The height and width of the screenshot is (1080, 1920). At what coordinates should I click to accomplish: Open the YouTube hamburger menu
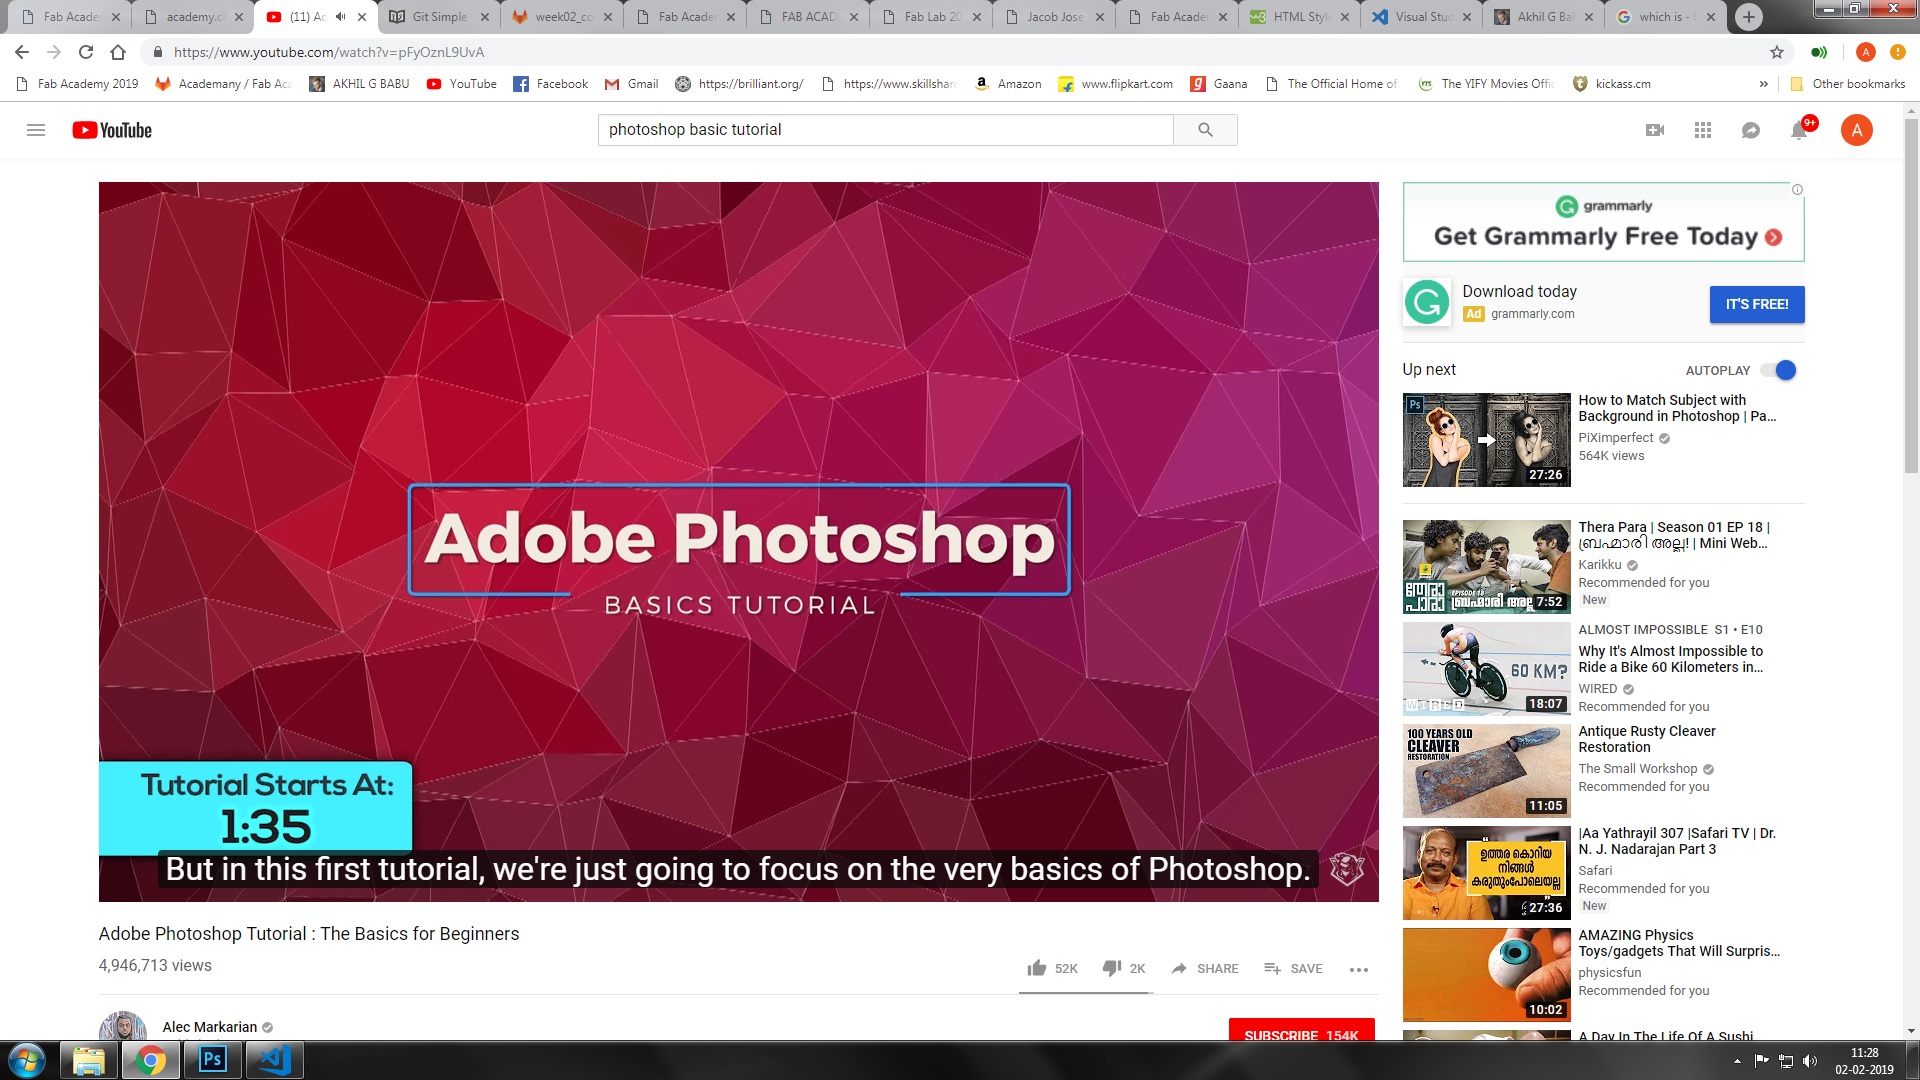point(36,130)
